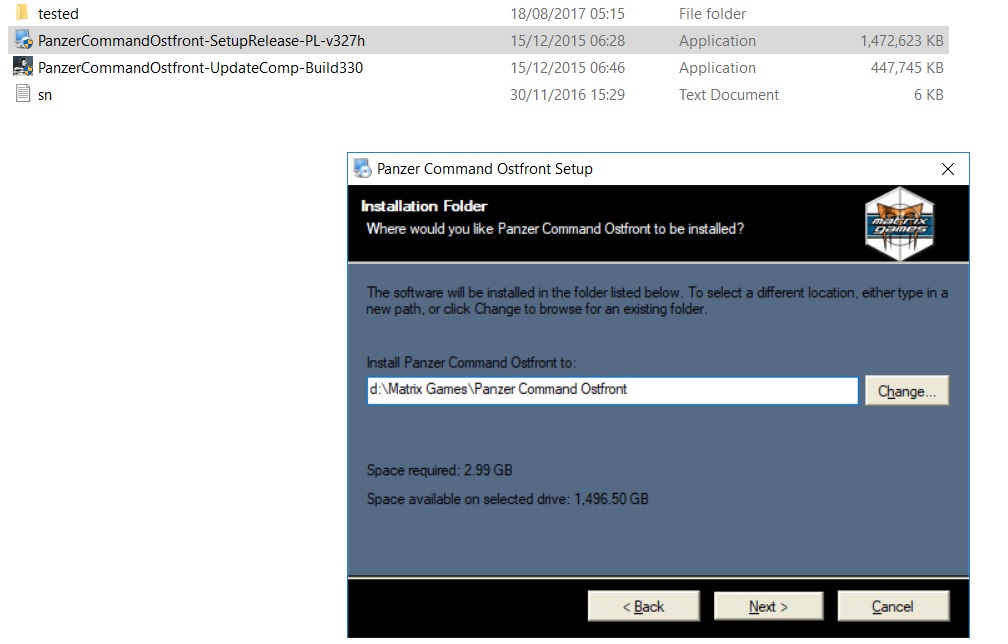Screen dimensions: 1008x644
Task: Select the tested folder icon
Action: pos(22,13)
